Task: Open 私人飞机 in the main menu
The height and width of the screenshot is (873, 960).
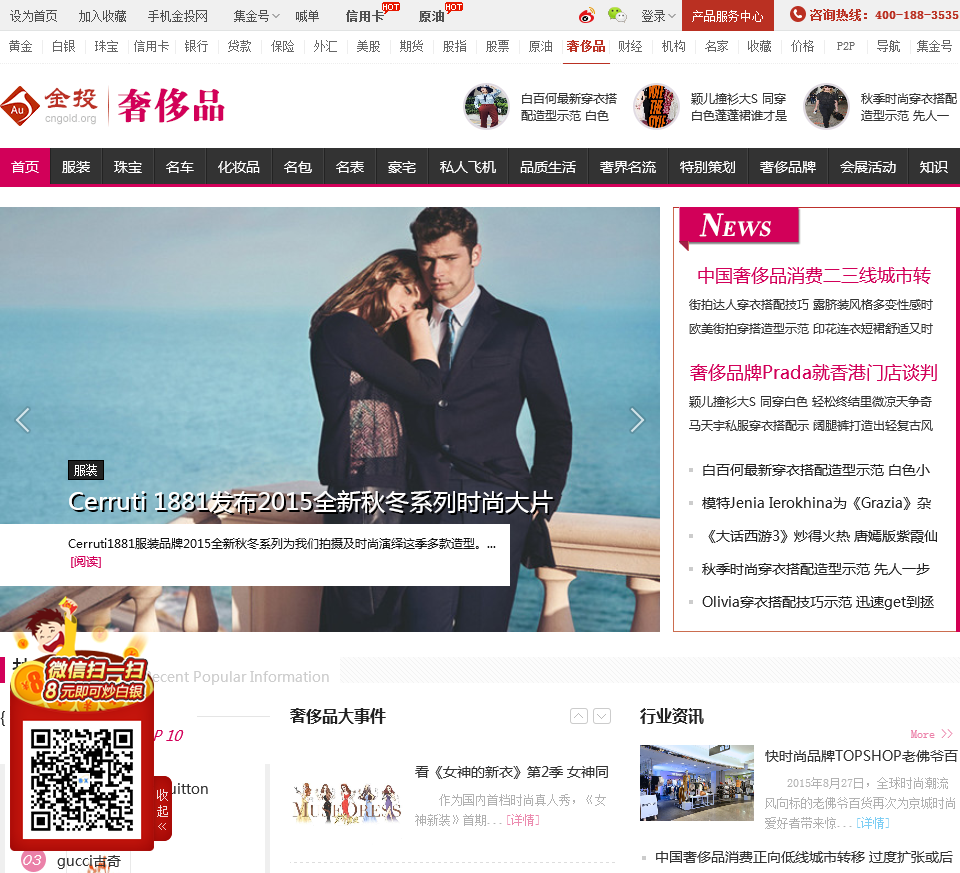Action: pos(468,167)
